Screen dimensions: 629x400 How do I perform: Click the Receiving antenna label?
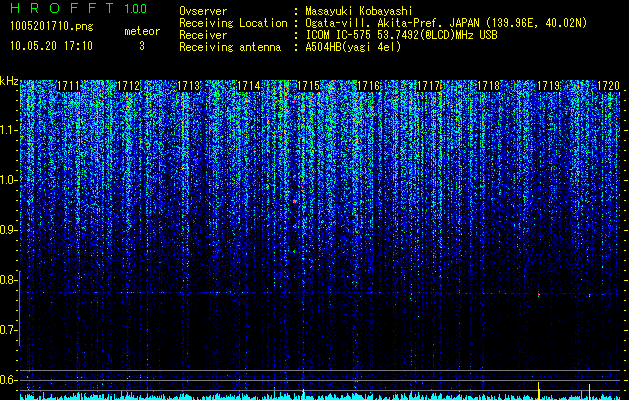click(x=230, y=47)
